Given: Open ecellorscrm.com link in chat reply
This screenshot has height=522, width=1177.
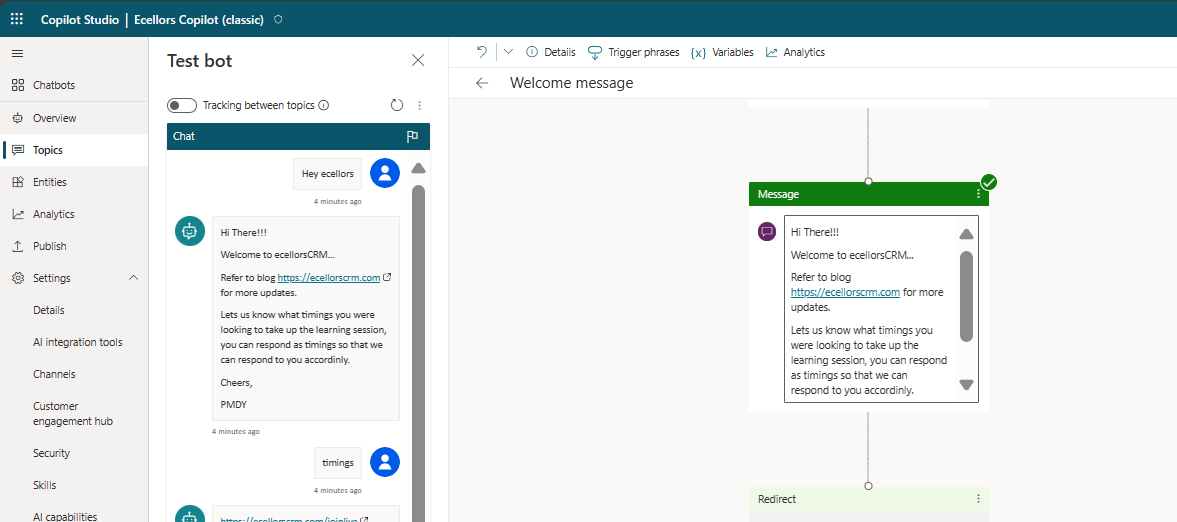Looking at the screenshot, I should [329, 277].
